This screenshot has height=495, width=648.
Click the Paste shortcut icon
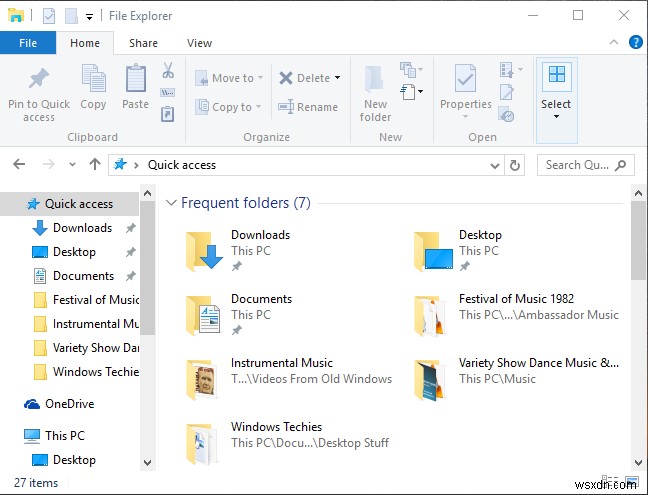167,114
